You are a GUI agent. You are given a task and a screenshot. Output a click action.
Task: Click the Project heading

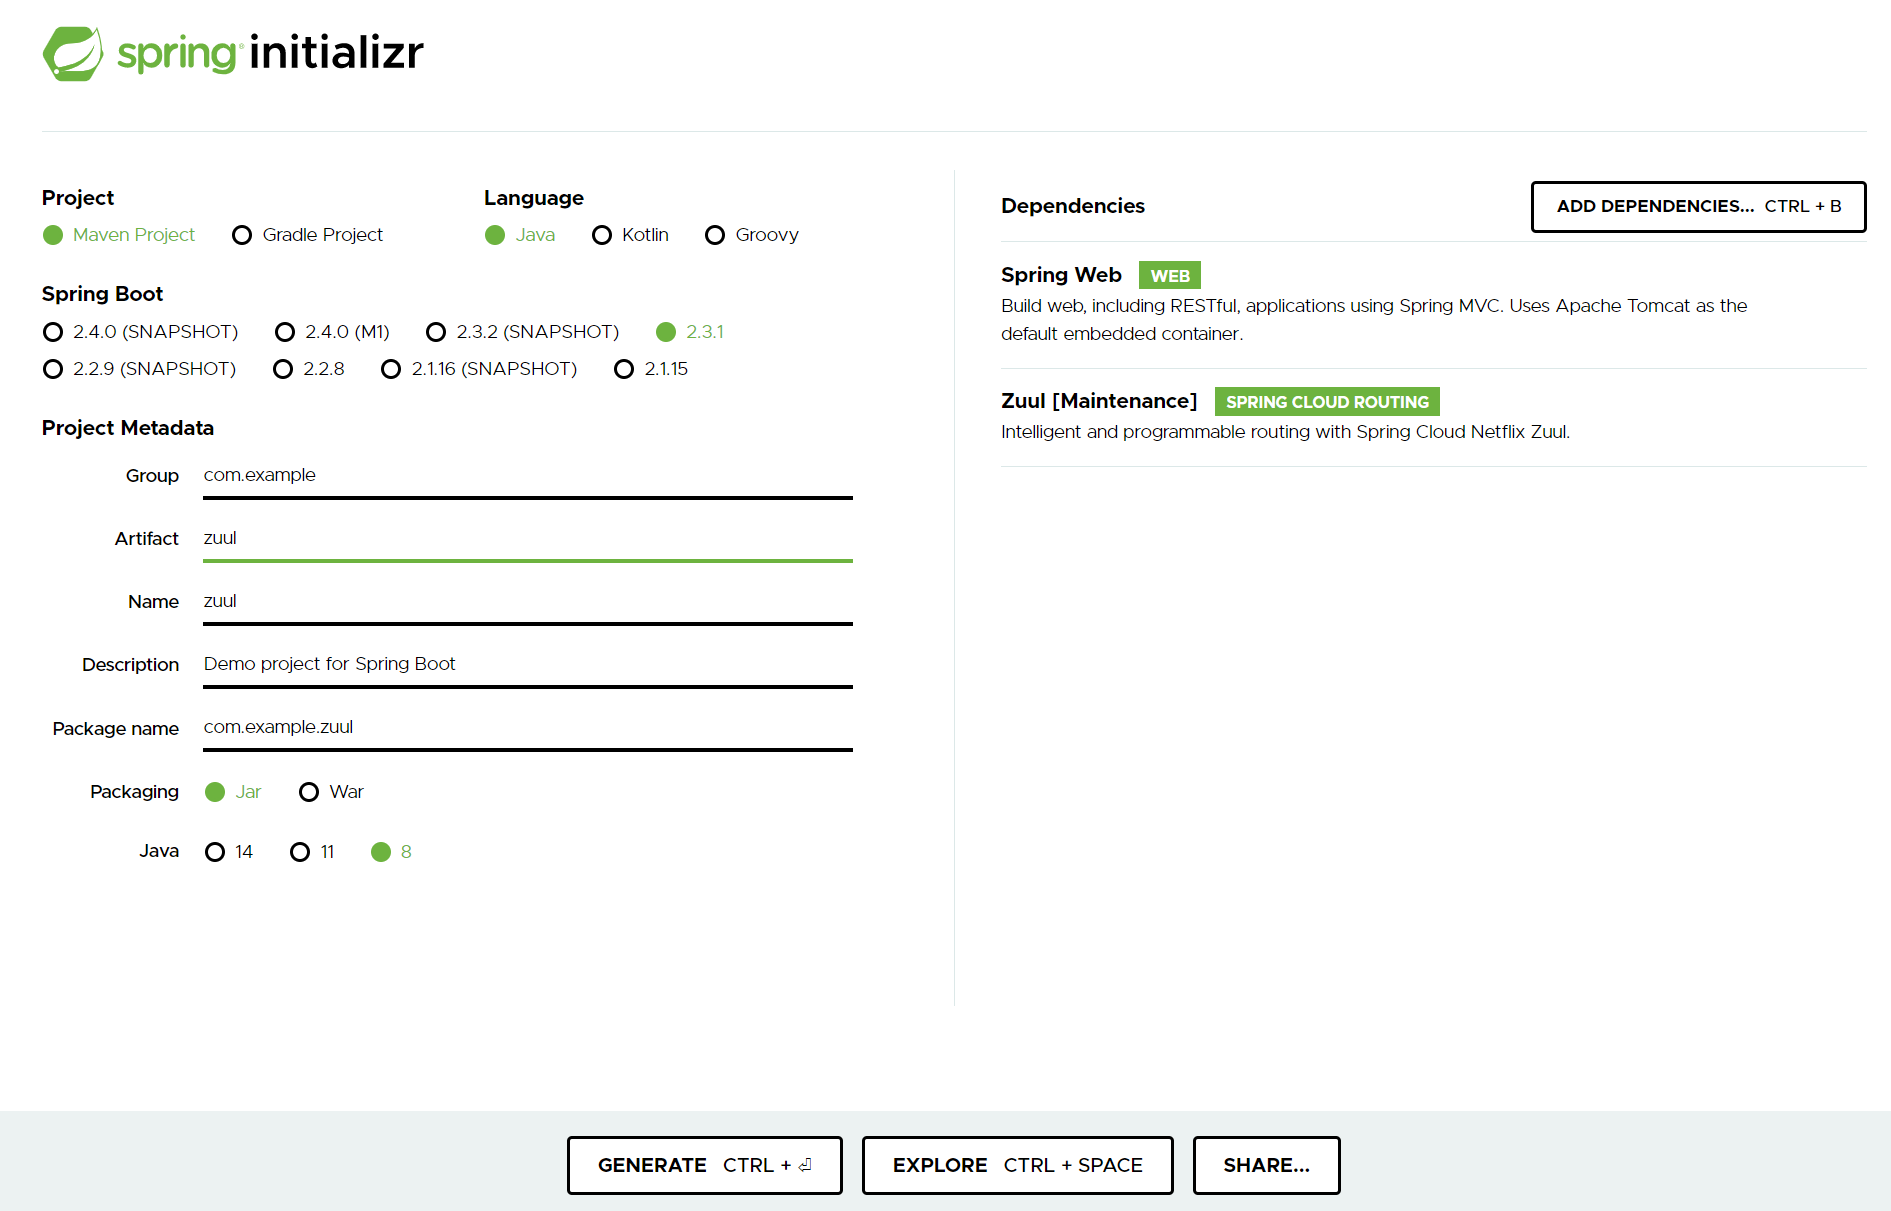(x=78, y=198)
